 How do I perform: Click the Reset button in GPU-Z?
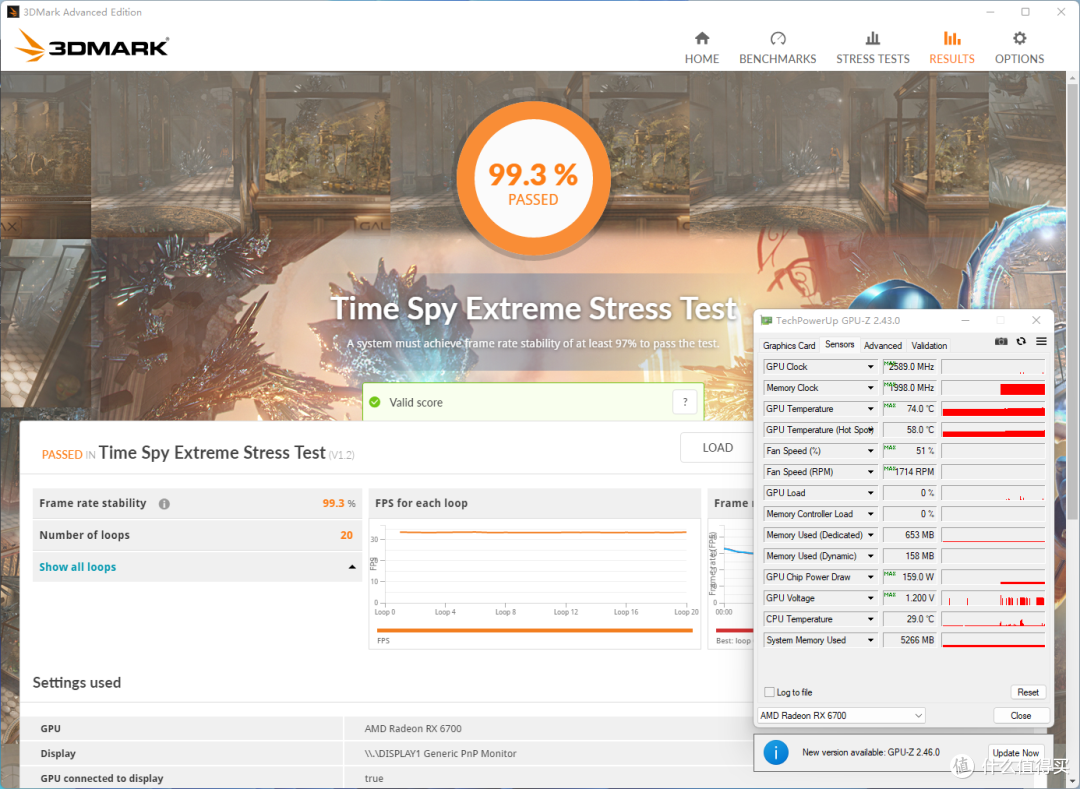click(x=1028, y=692)
